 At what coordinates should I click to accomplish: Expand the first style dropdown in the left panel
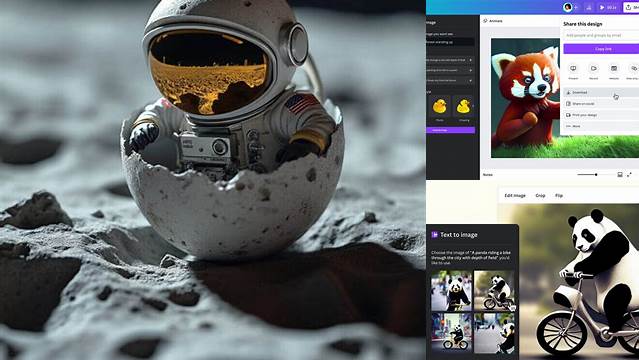pos(450,60)
